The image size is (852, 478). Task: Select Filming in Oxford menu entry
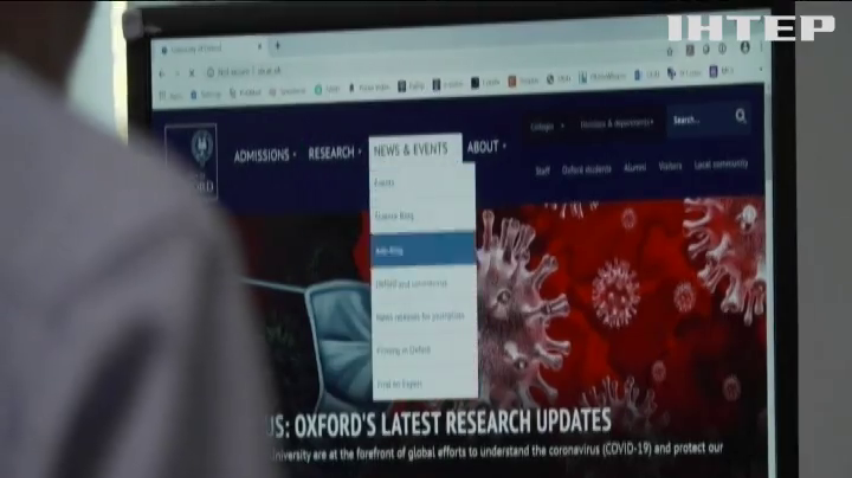click(424, 350)
